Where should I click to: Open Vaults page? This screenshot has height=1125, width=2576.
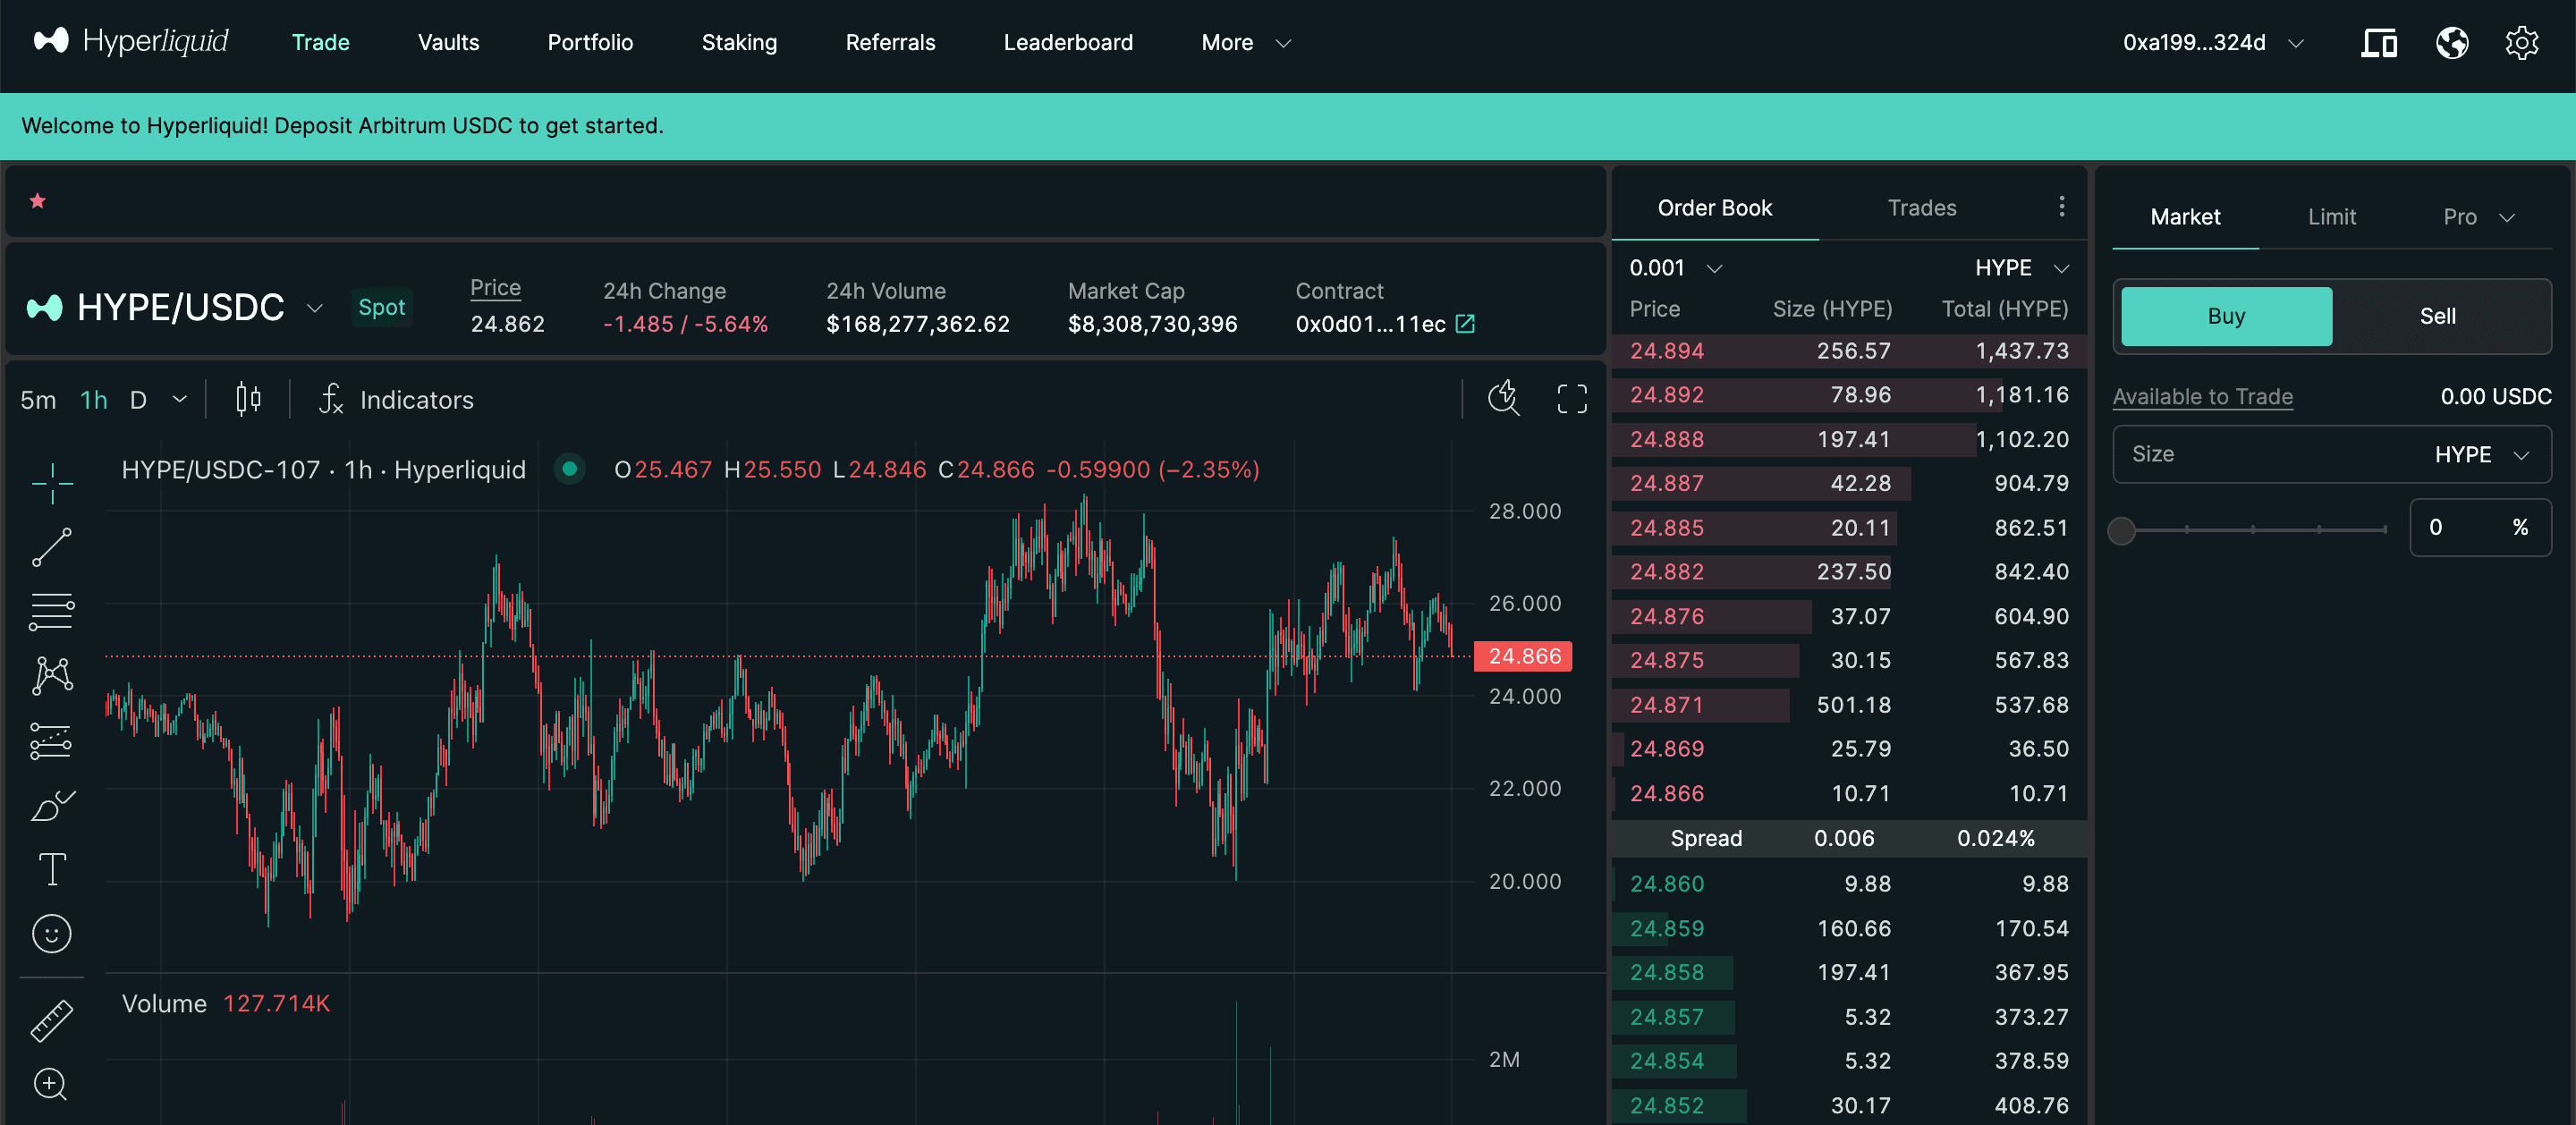click(448, 42)
